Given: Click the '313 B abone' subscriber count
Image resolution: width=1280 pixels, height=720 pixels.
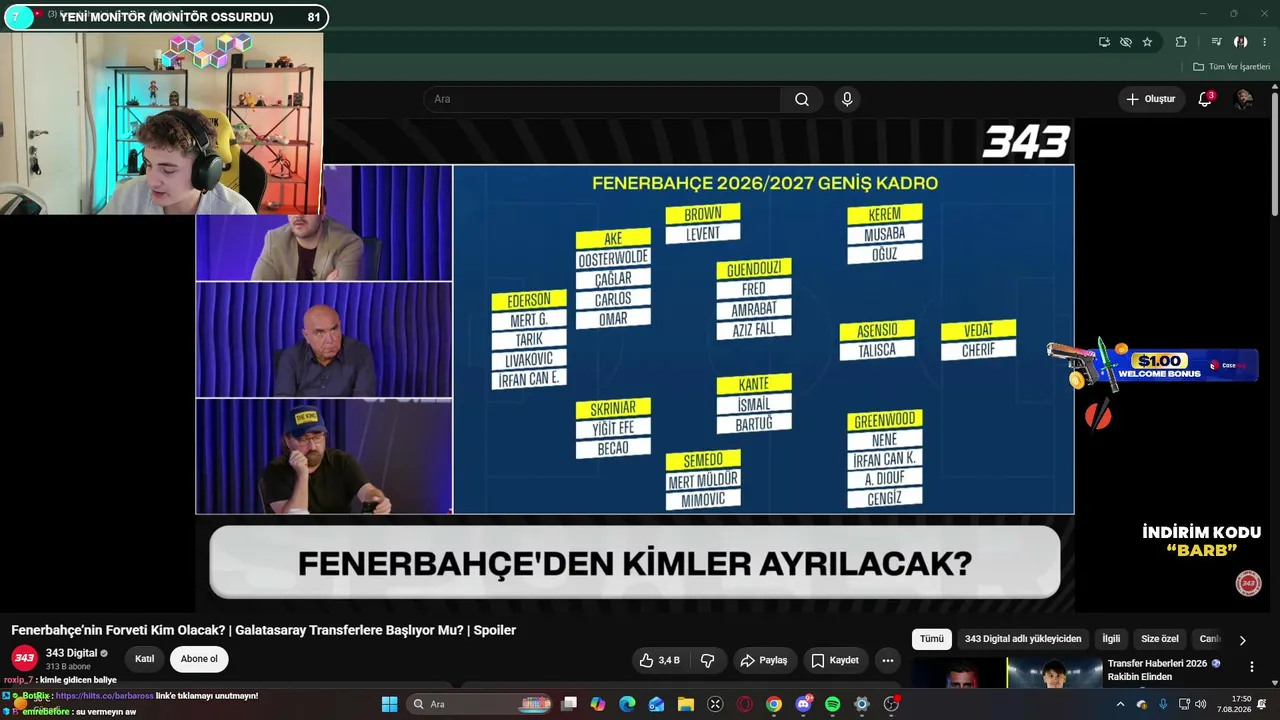Looking at the screenshot, I should [x=68, y=667].
